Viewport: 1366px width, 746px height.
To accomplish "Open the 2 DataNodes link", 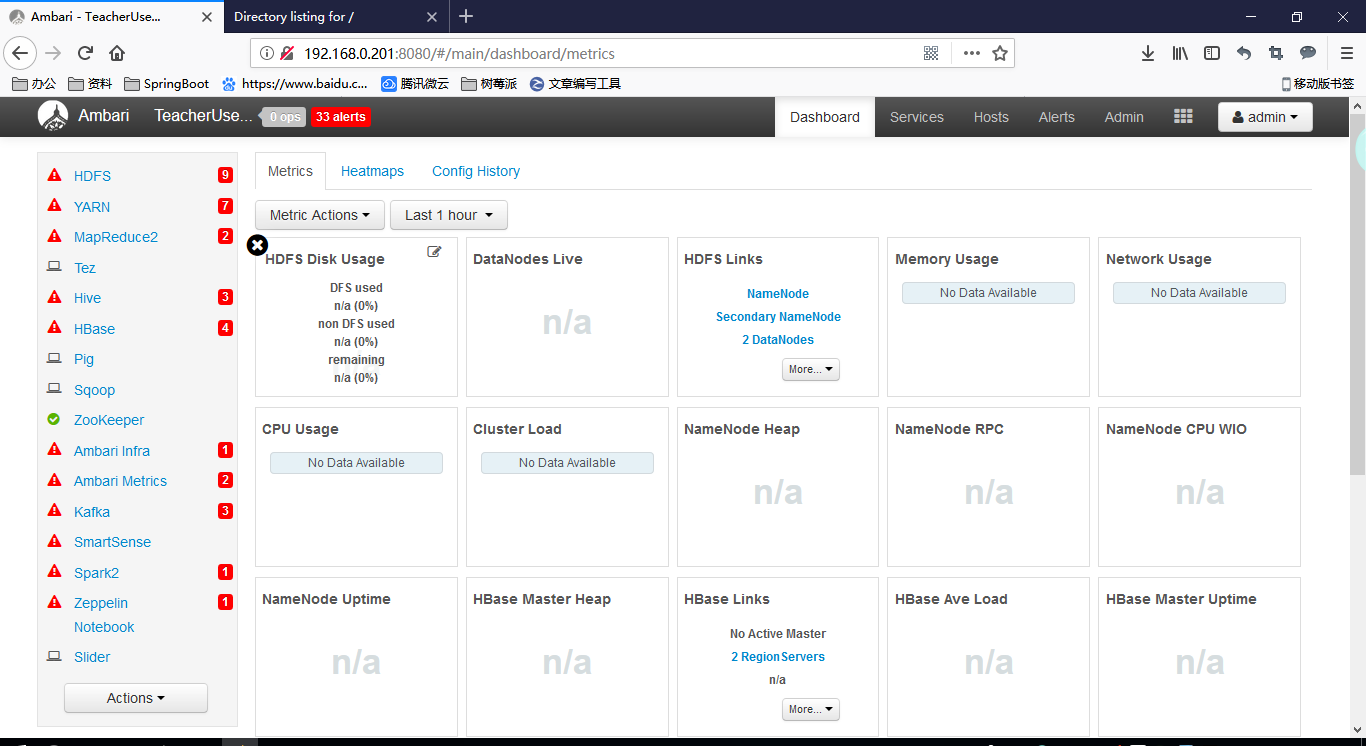I will [778, 340].
